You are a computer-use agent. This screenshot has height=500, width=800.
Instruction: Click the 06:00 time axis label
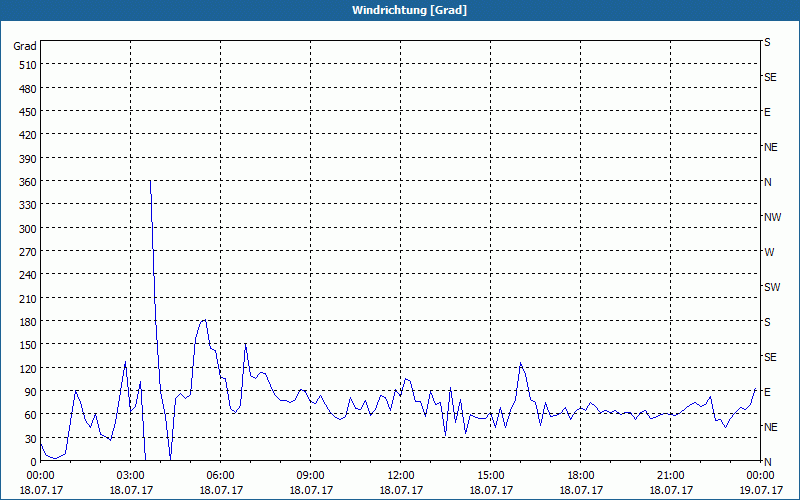click(x=220, y=476)
